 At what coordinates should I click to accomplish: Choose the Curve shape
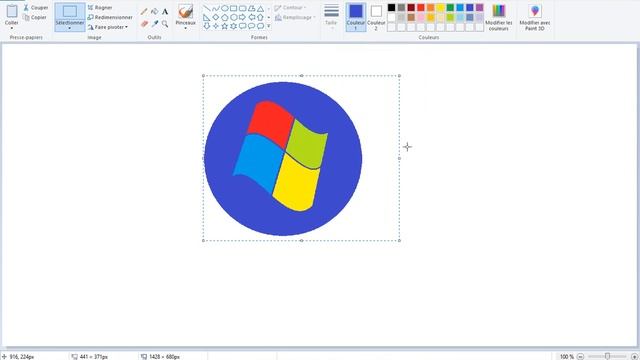[216, 8]
